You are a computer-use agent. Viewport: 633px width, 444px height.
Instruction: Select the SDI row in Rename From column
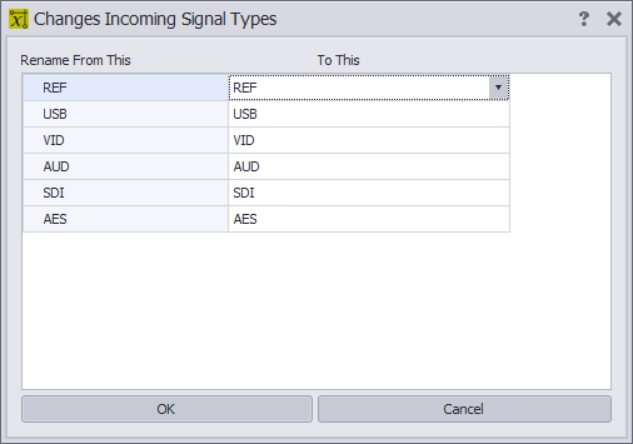(126, 193)
